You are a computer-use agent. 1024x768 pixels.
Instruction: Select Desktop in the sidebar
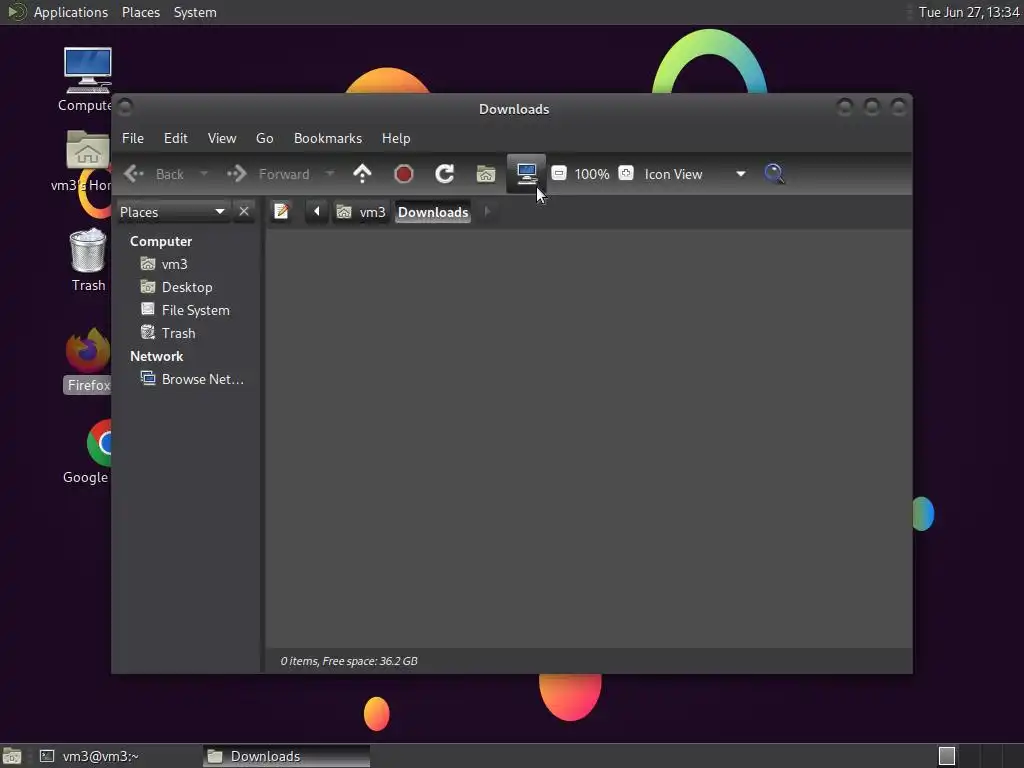coord(189,287)
